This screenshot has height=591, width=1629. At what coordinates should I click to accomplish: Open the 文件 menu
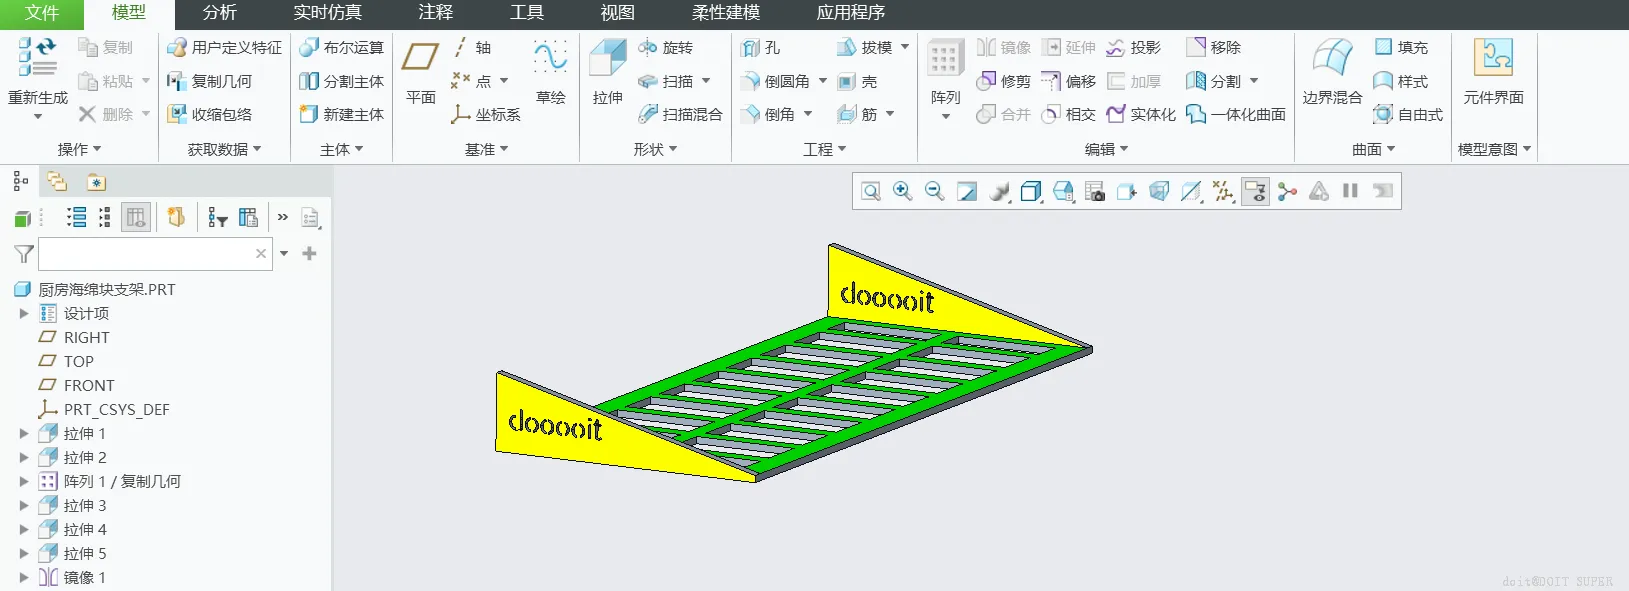42,13
